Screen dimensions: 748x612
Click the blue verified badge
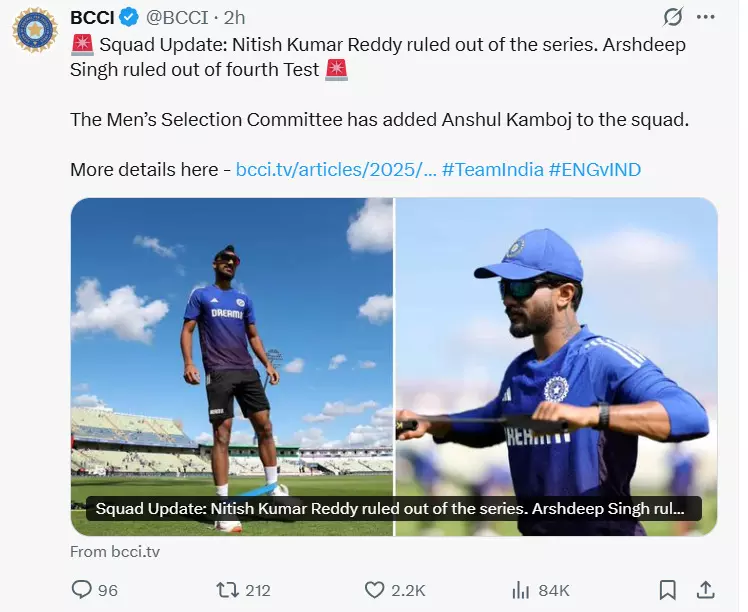[x=130, y=18]
